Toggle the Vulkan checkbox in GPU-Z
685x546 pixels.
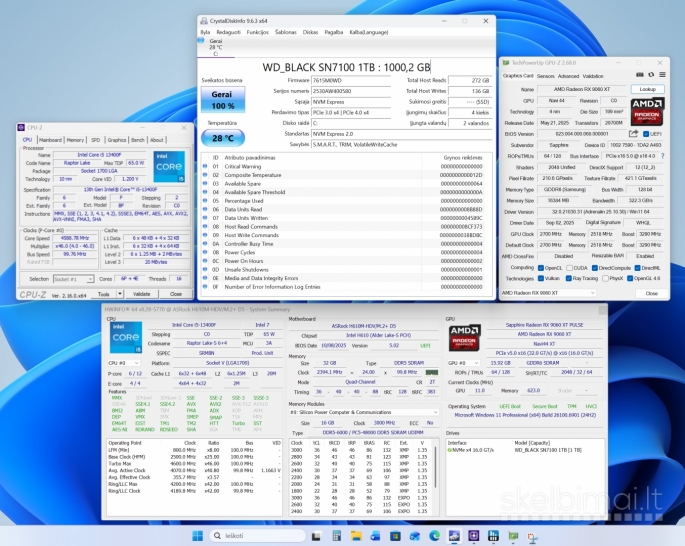coord(541,278)
